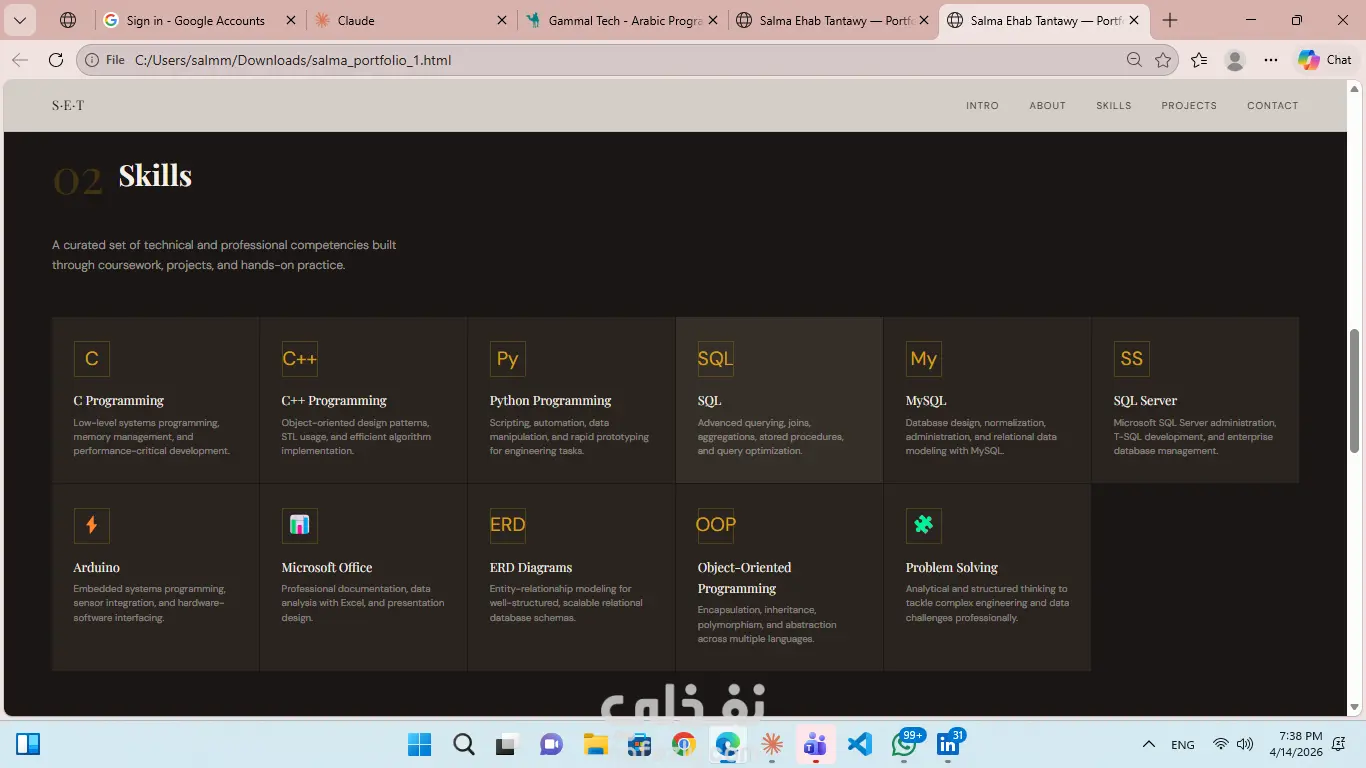Open the favorites list icon
Viewport: 1366px width, 768px height.
pos(1199,60)
